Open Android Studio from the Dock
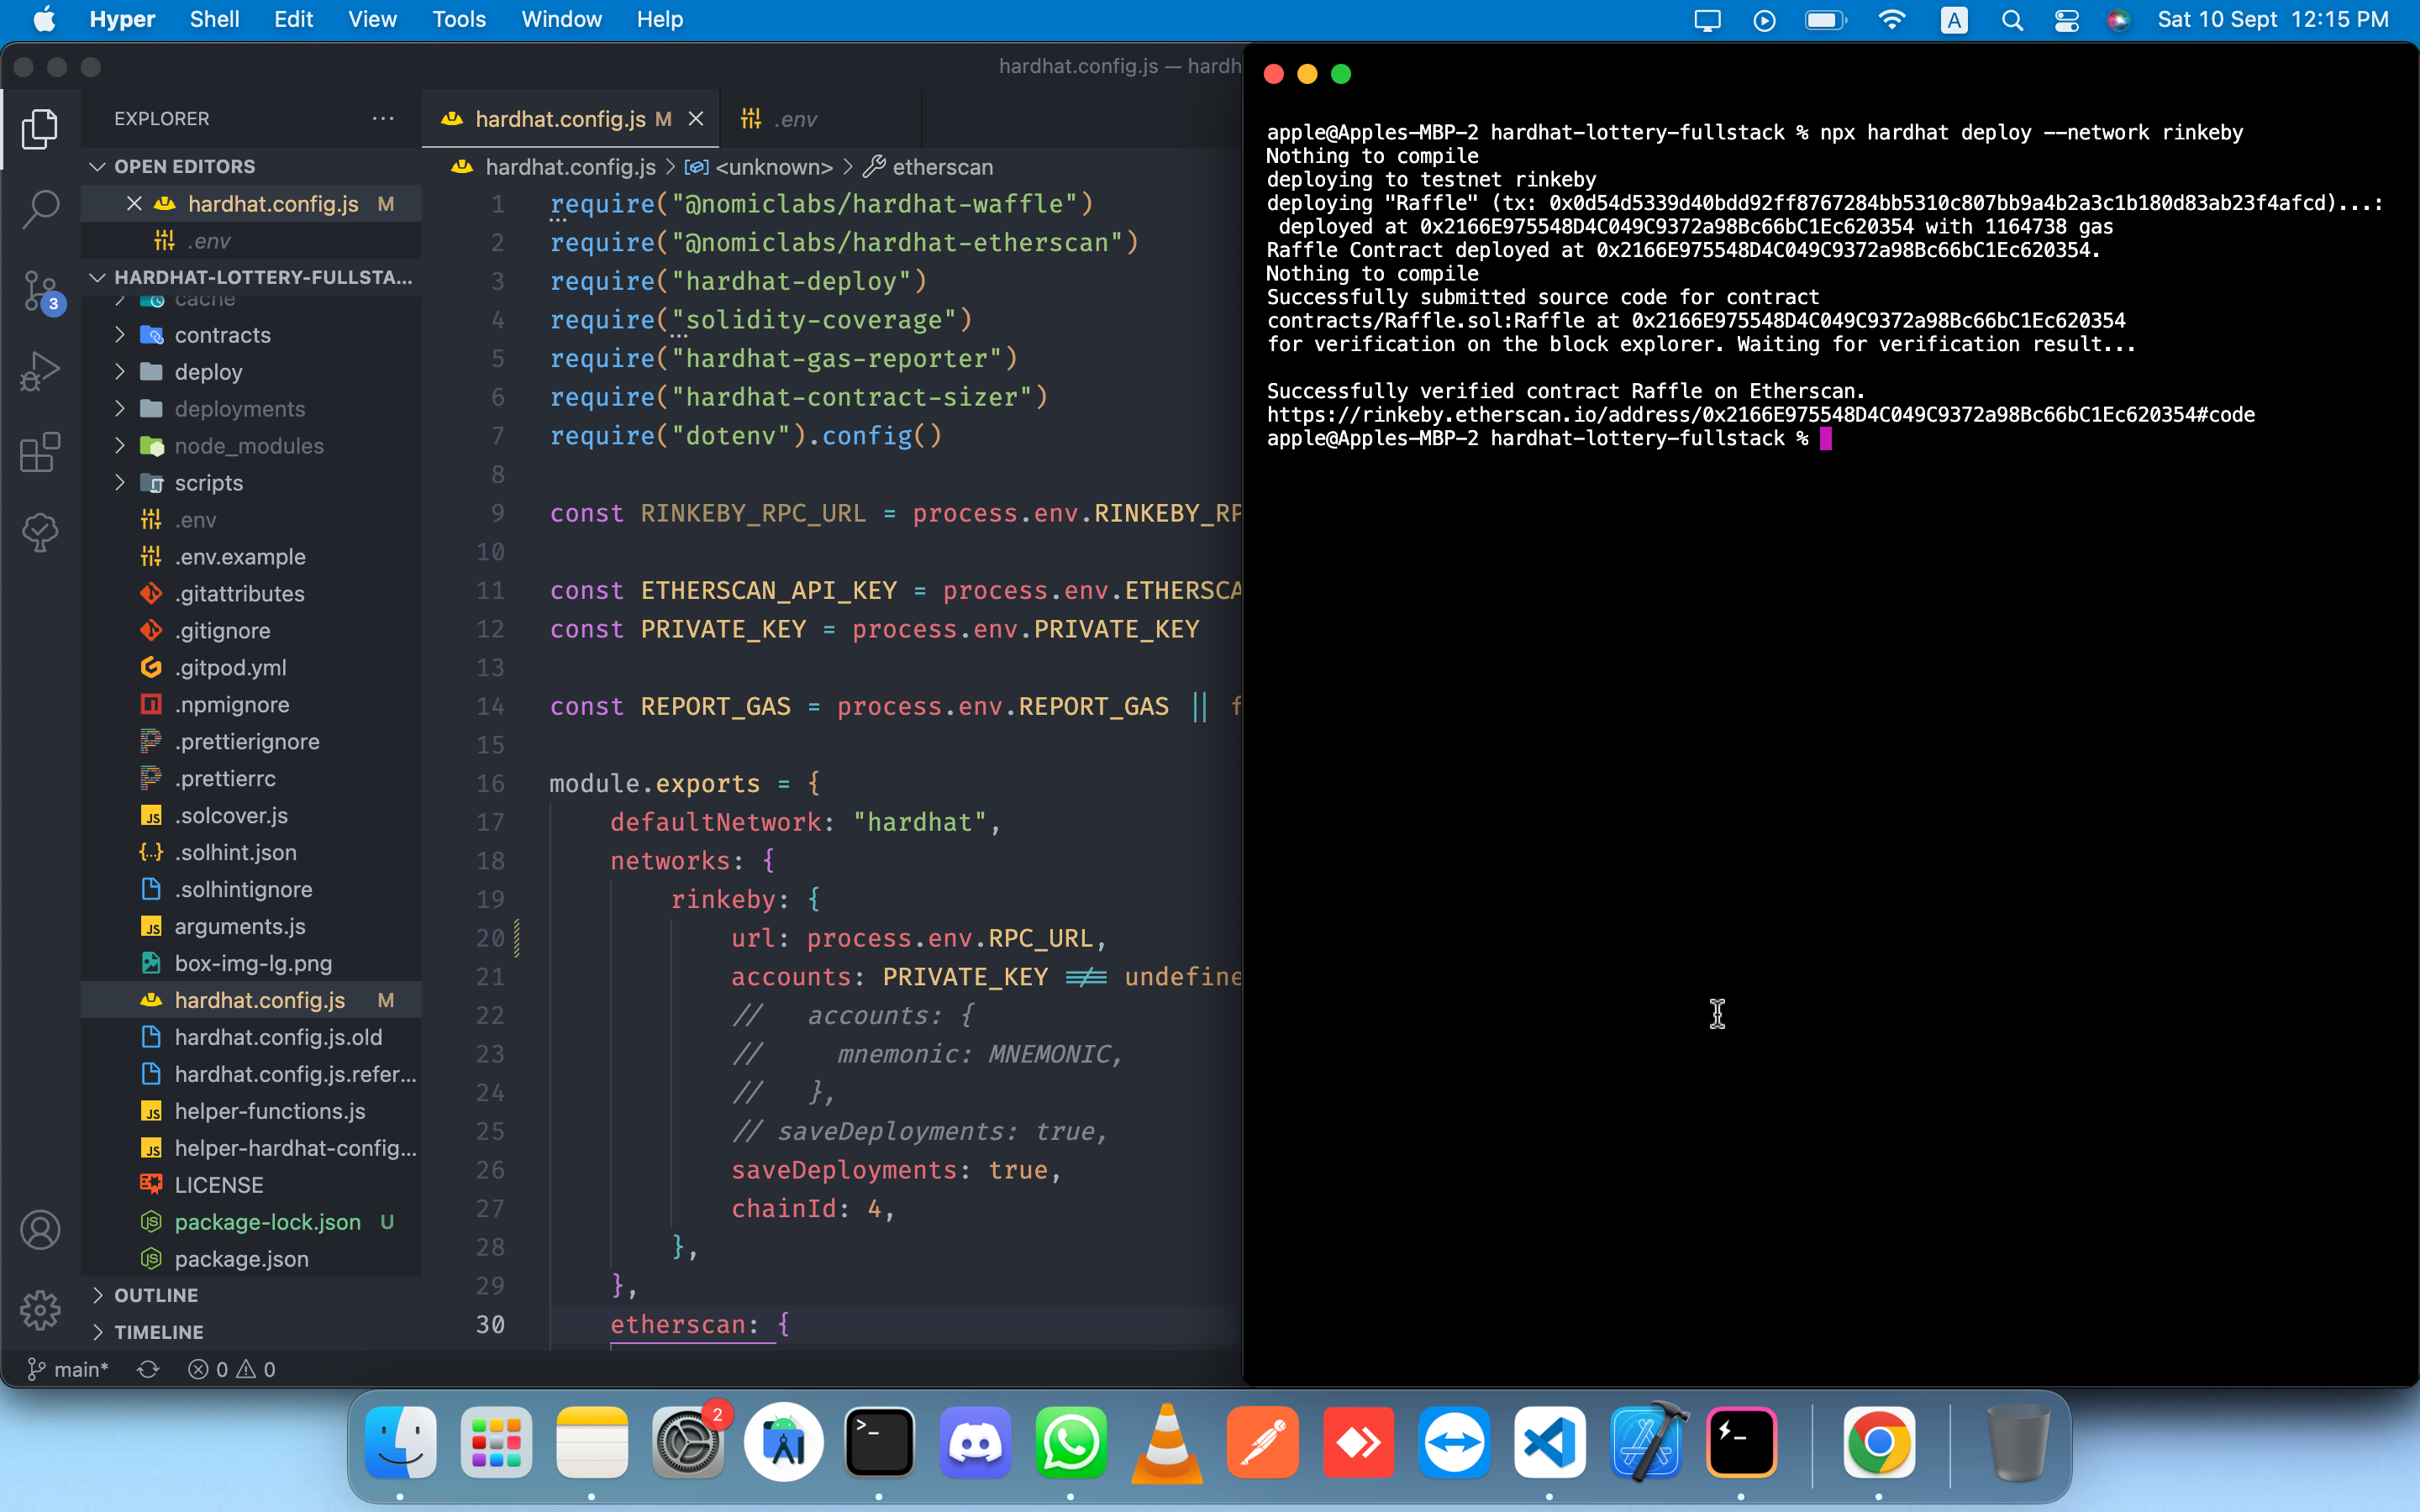This screenshot has height=1512, width=2420. [783, 1442]
